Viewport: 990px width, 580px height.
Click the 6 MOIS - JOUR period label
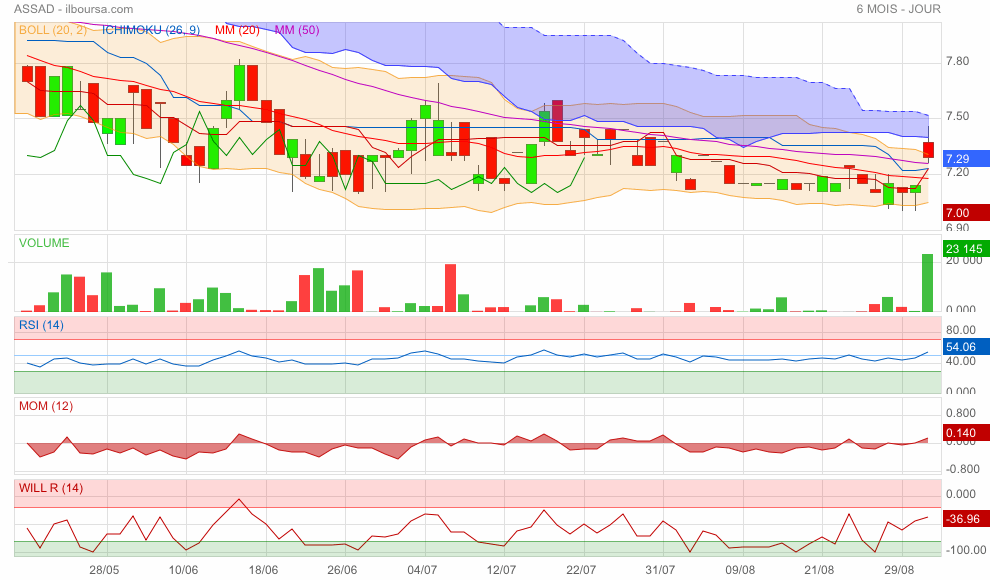(898, 9)
